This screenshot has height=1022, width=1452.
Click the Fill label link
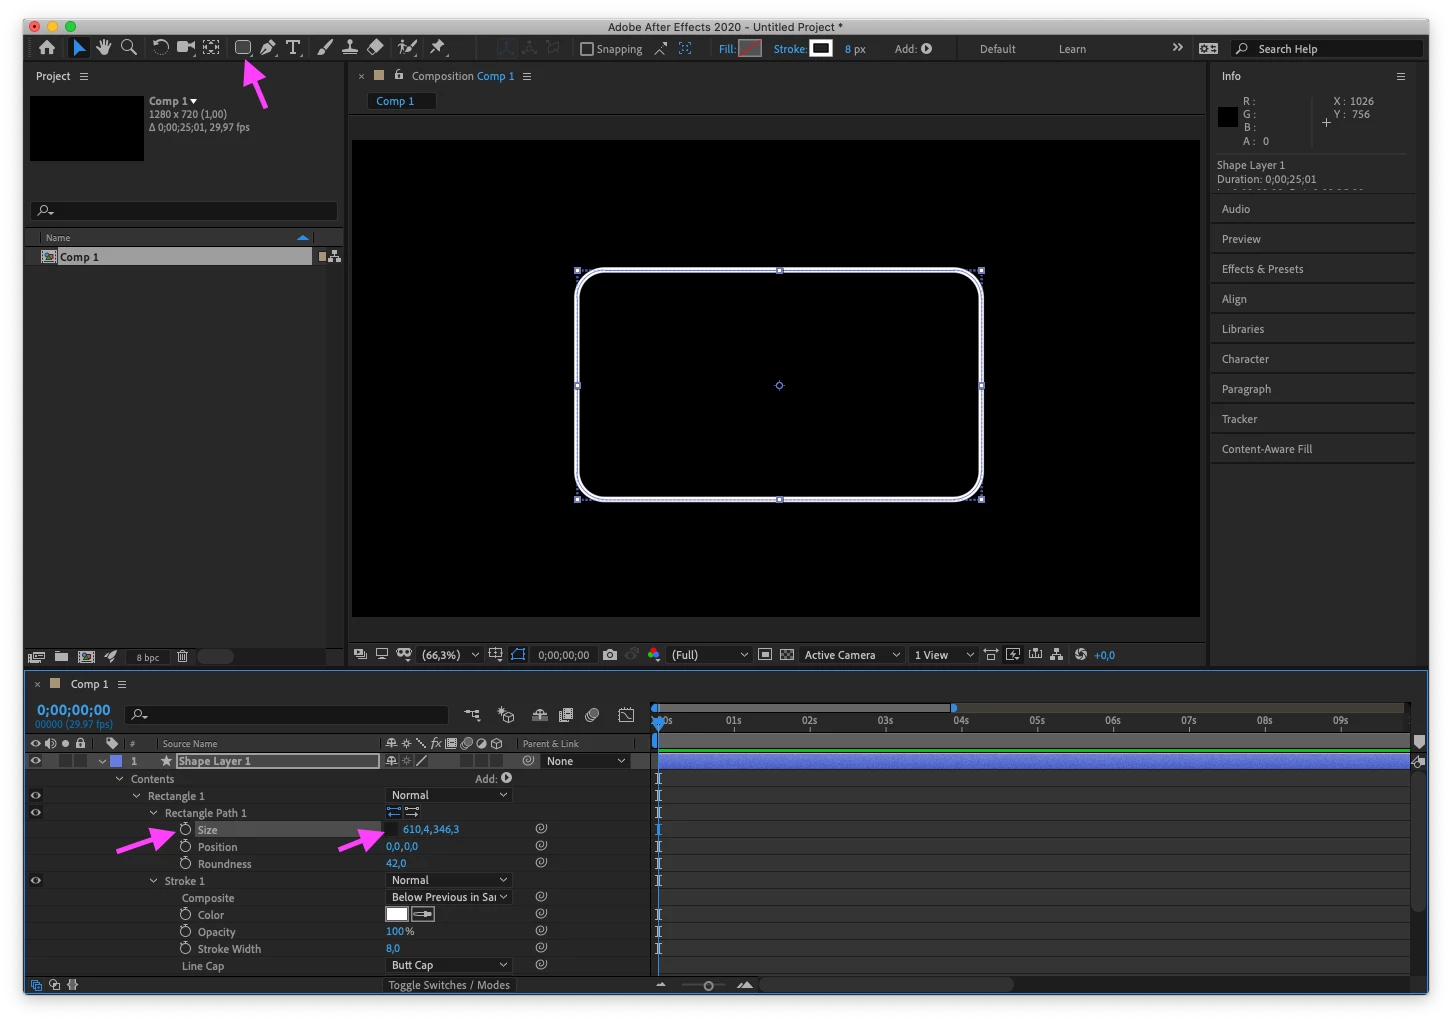click(727, 49)
